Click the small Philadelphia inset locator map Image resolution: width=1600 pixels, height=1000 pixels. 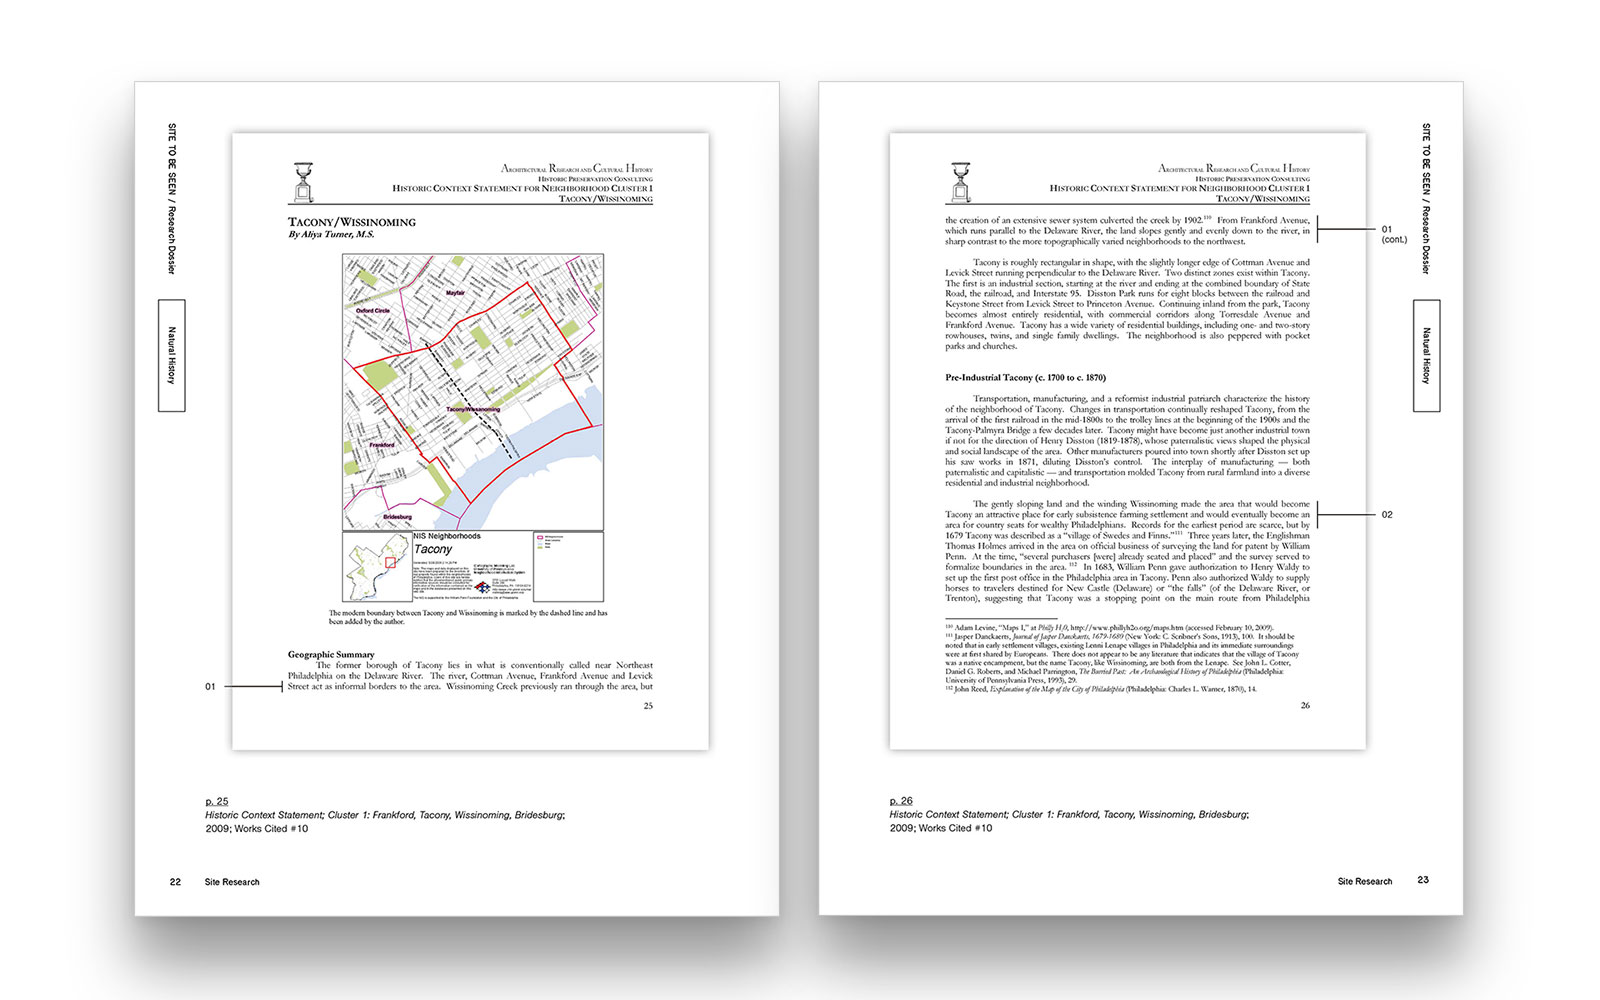[377, 567]
